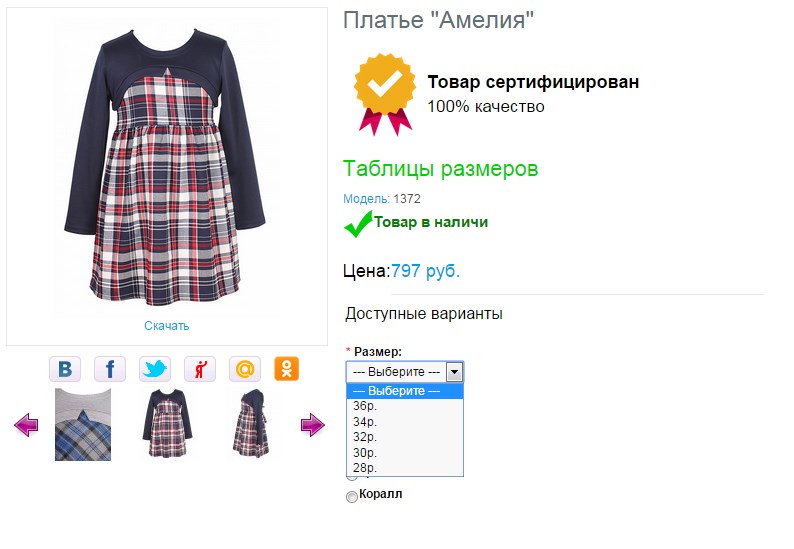Click the Скачать download link
This screenshot has height=549, width=794.
point(167,326)
